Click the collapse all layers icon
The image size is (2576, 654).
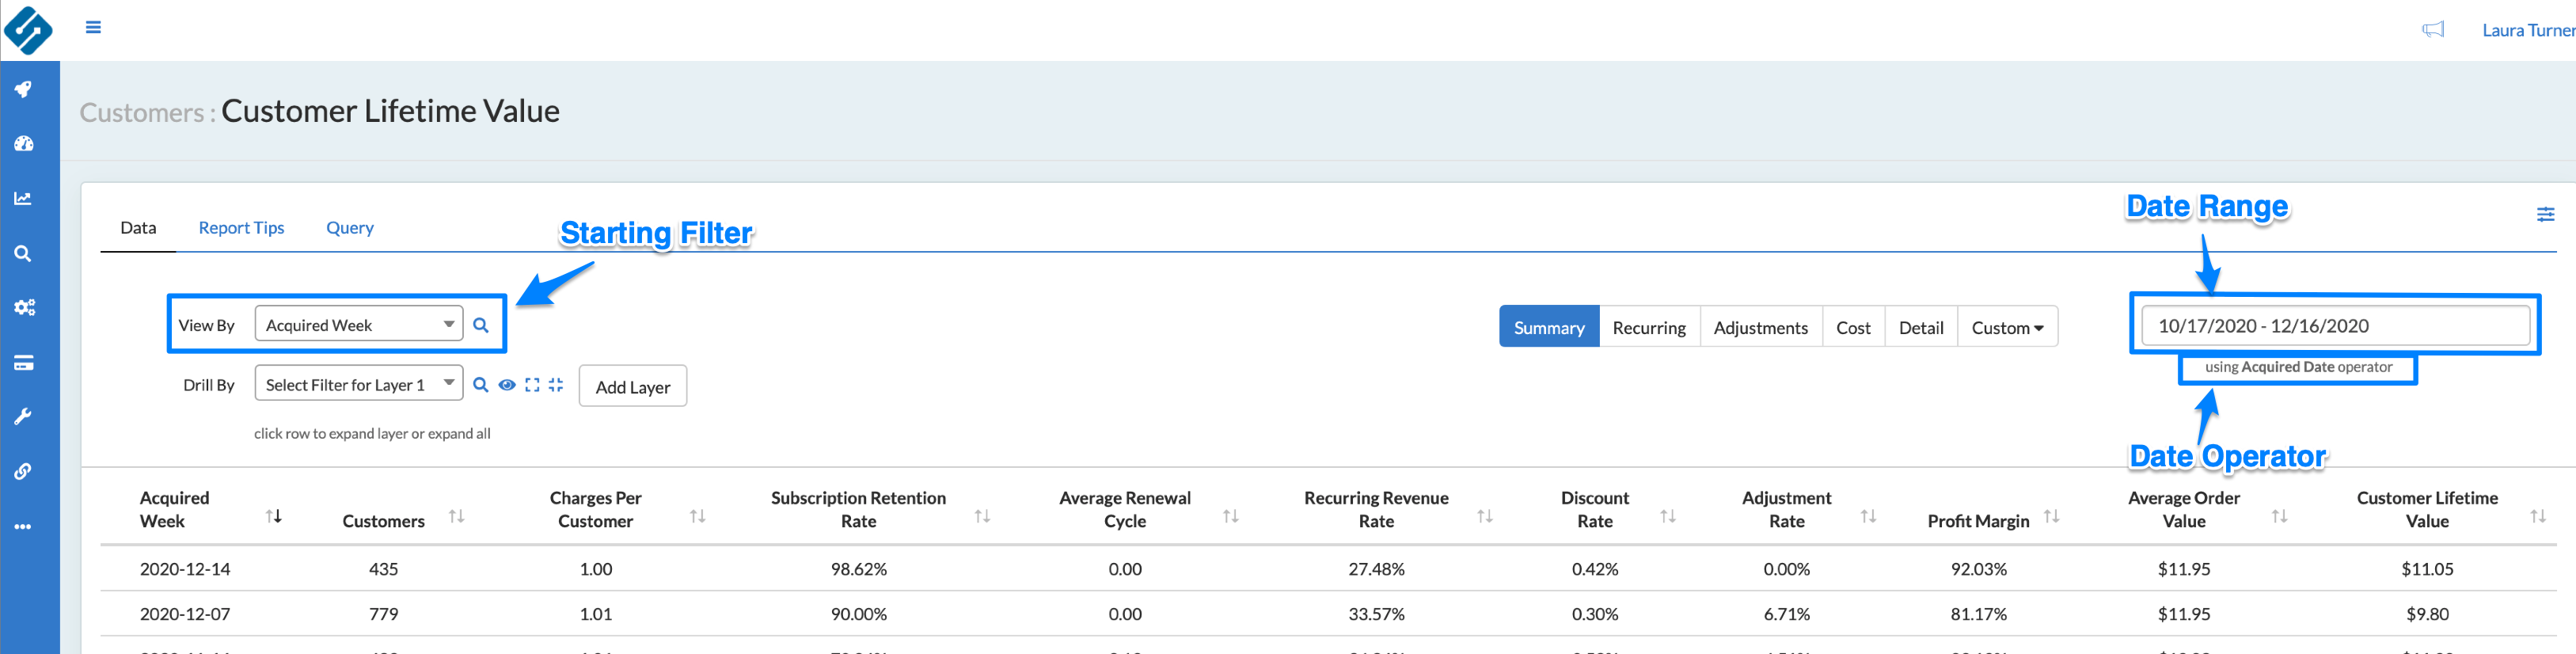(x=556, y=385)
